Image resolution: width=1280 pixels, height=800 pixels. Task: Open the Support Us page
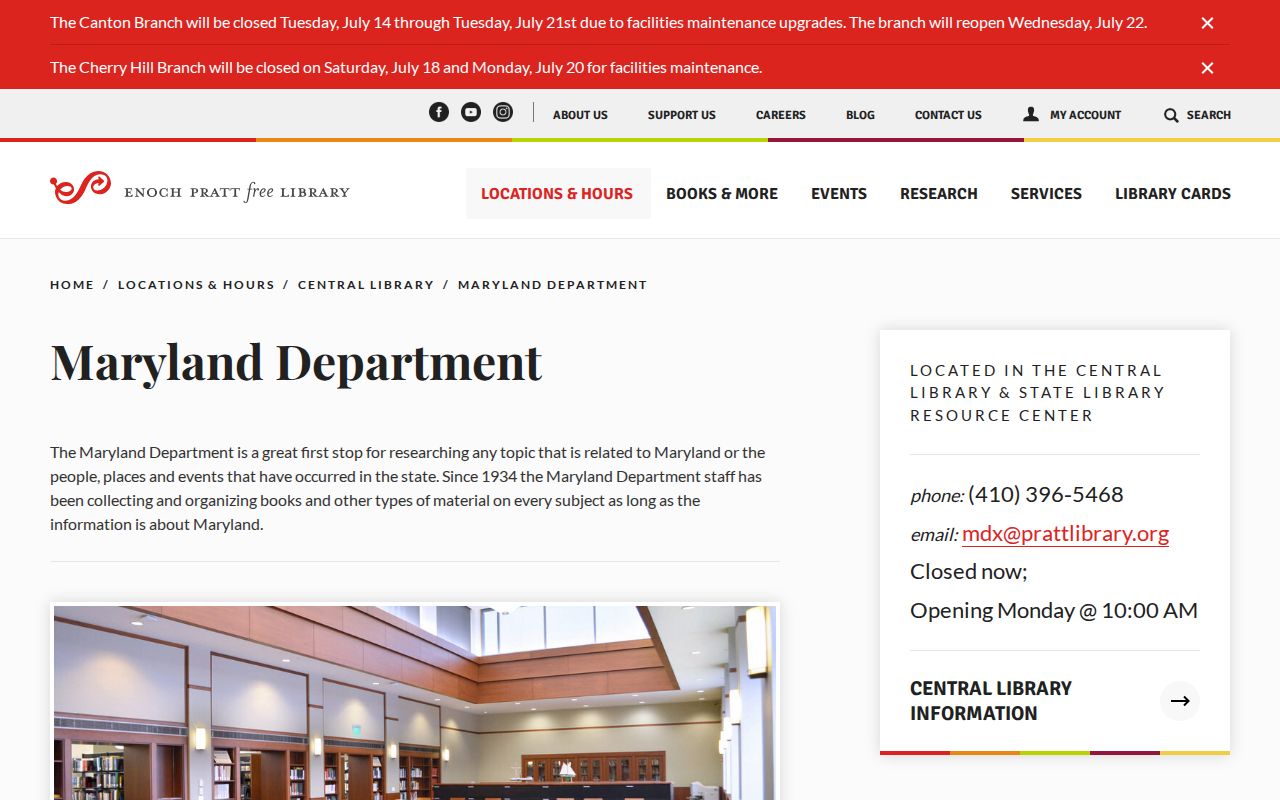coord(682,115)
